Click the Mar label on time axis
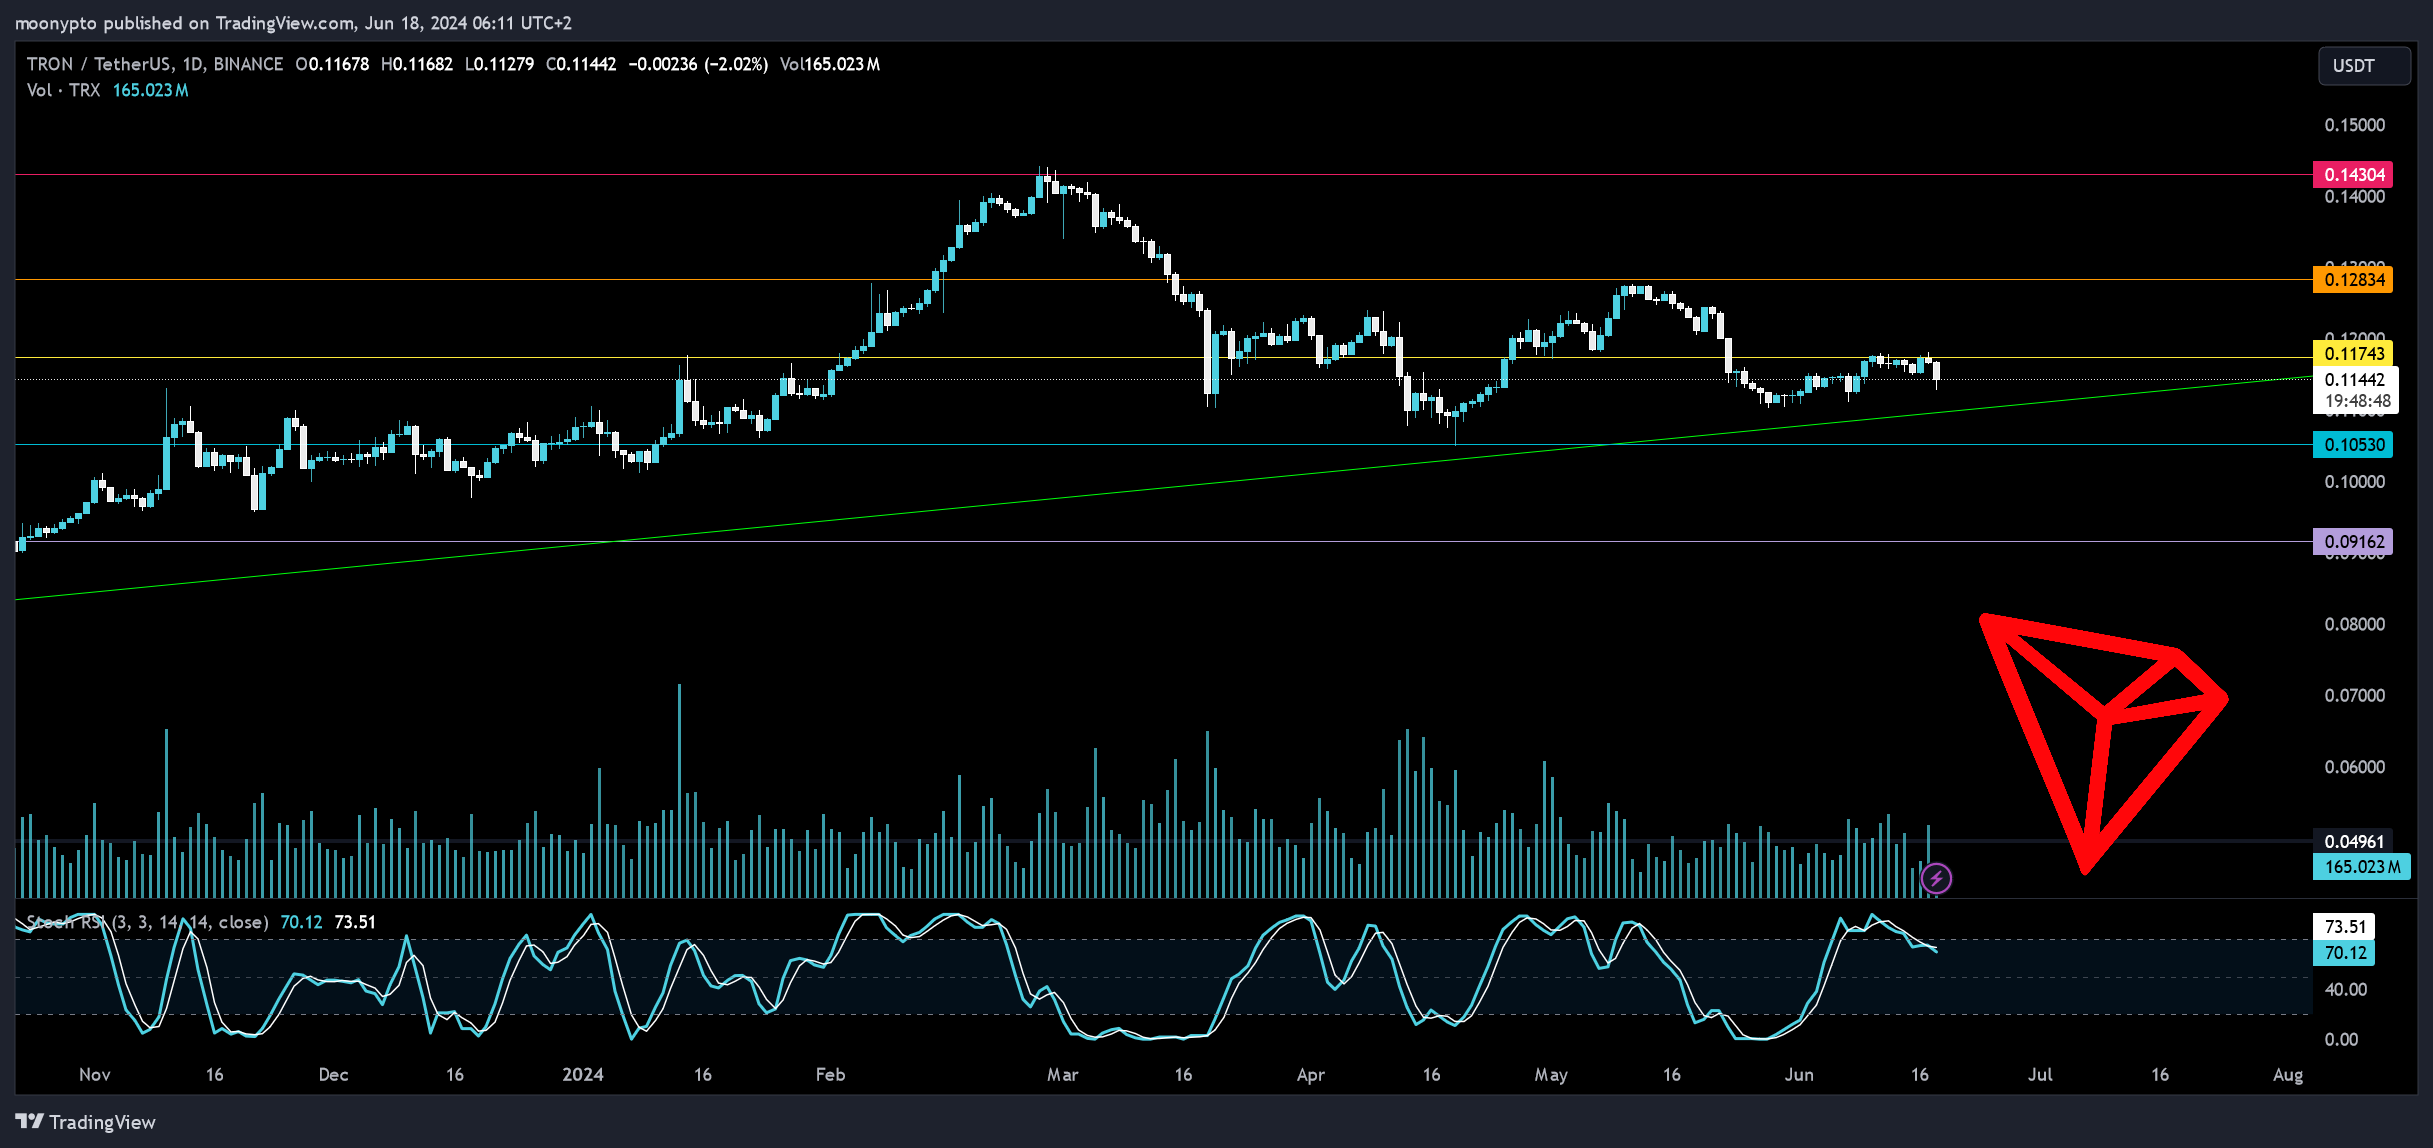 click(1062, 1074)
